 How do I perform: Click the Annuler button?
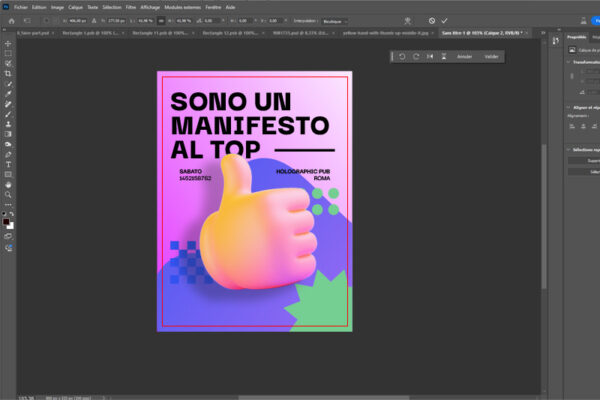[464, 57]
